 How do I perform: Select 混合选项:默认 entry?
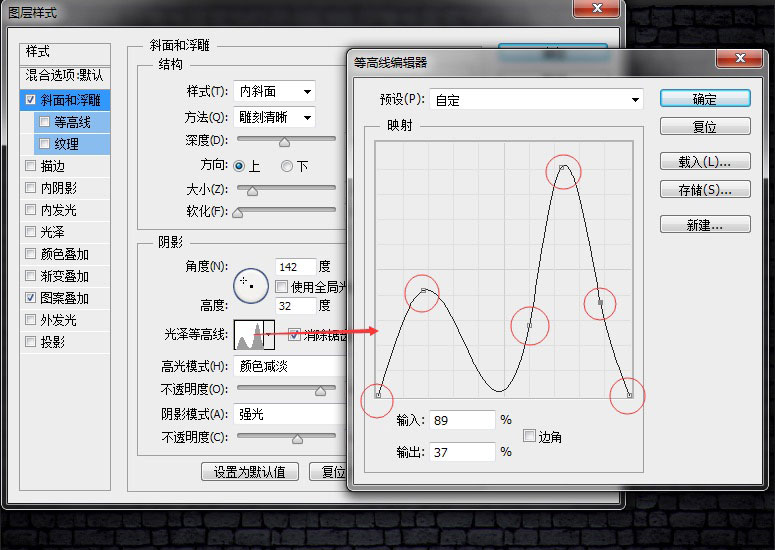[65, 75]
